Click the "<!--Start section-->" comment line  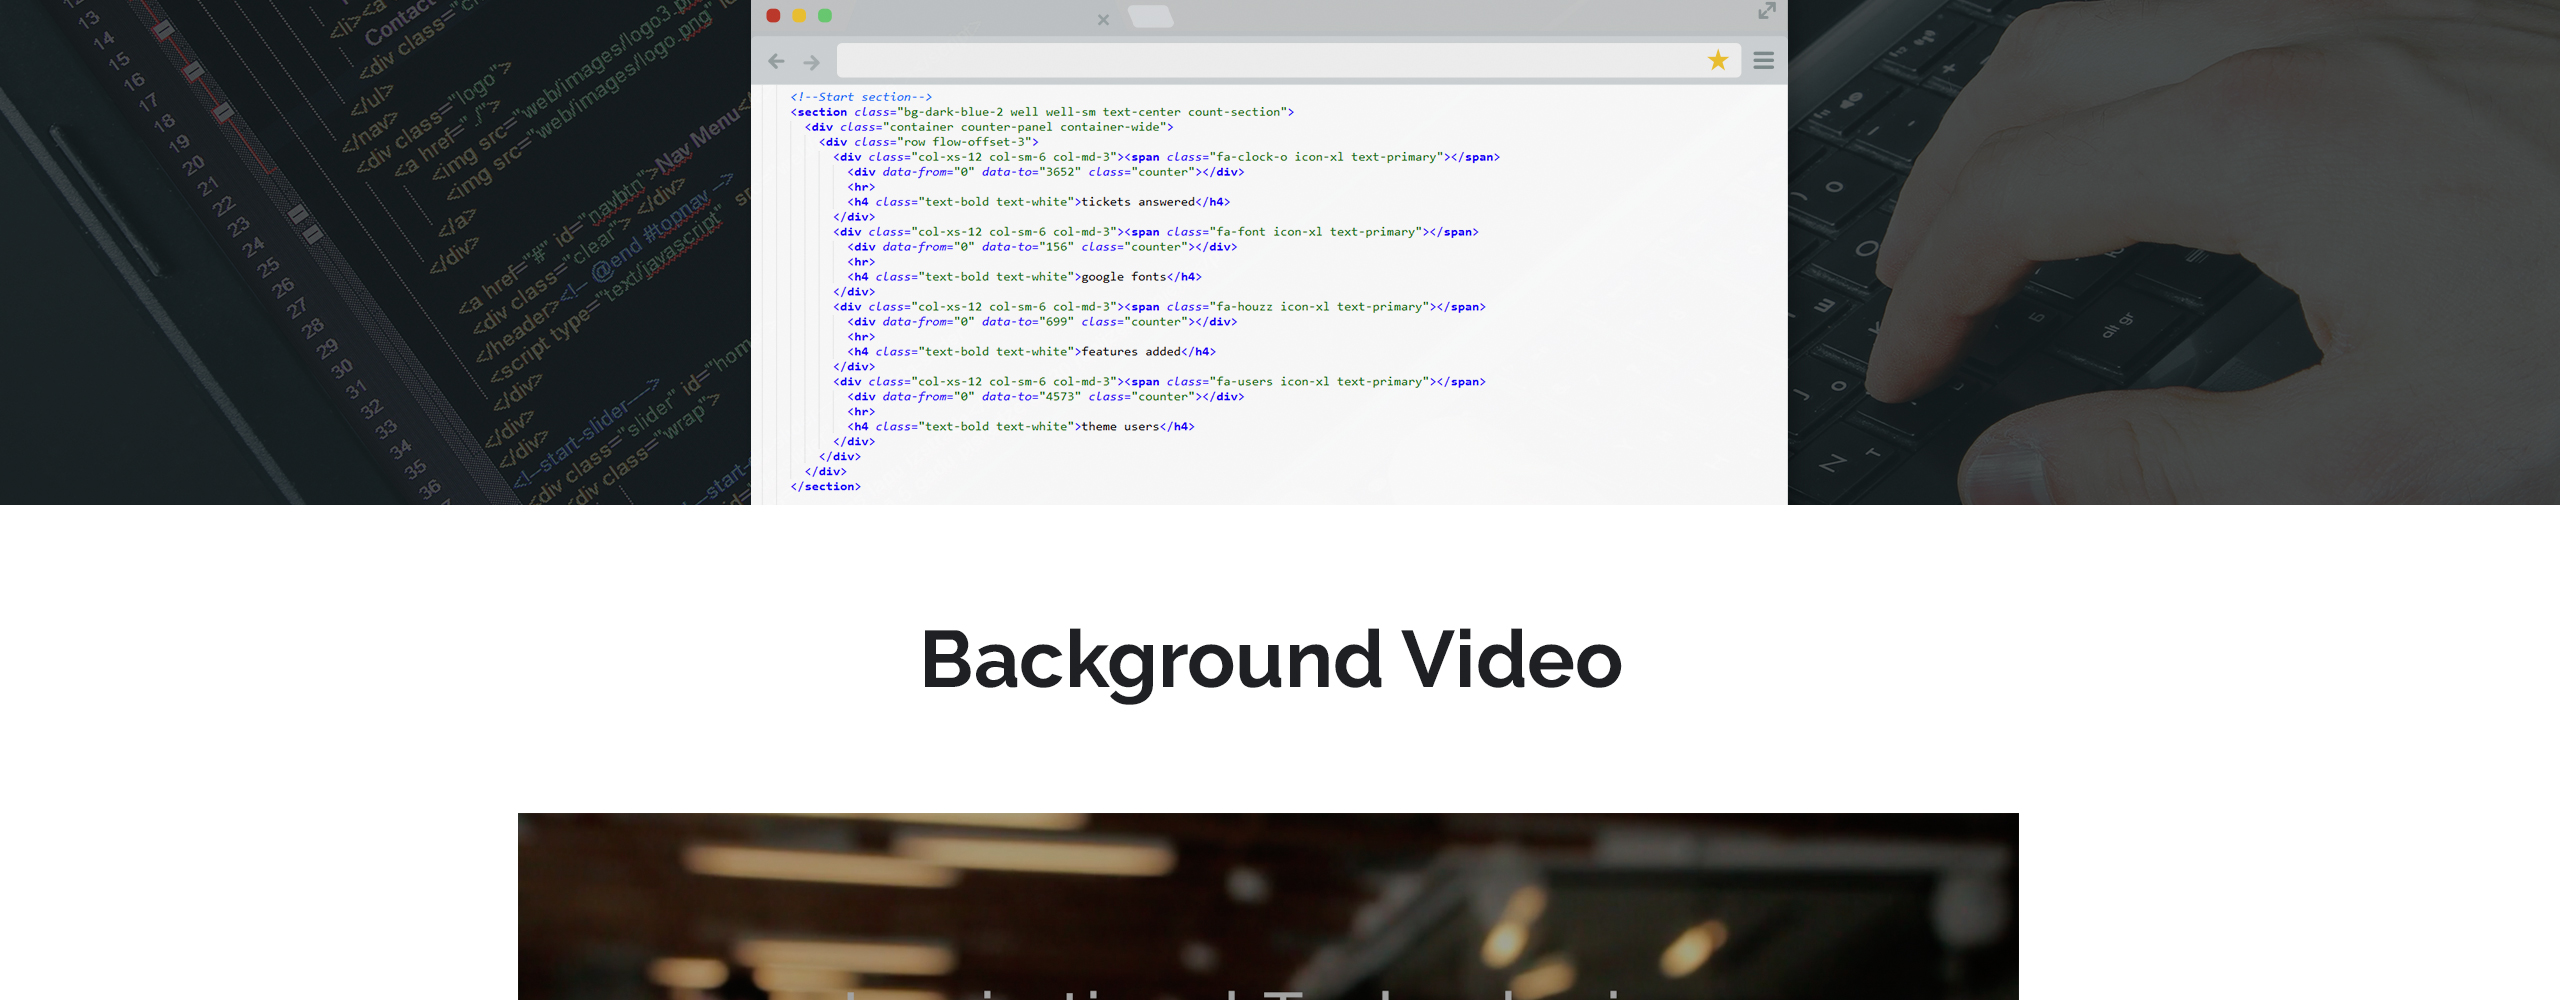pos(861,97)
